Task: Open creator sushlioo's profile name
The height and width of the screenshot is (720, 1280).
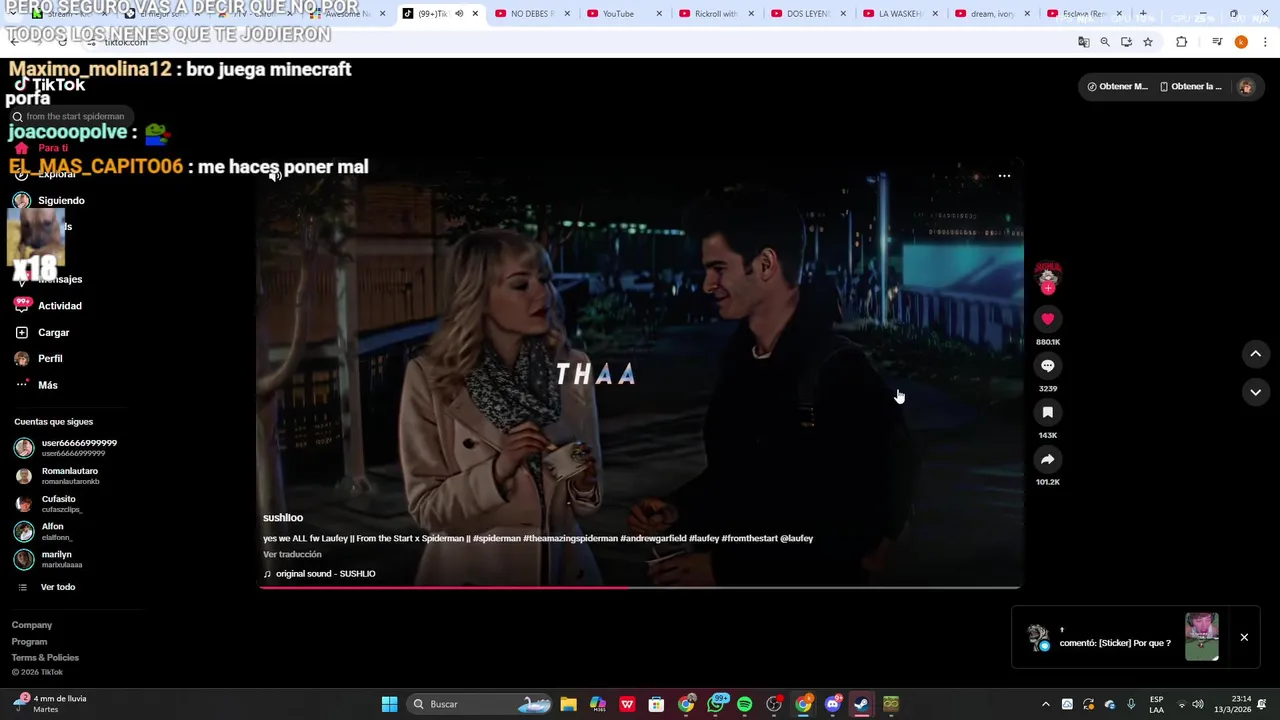Action: [283, 517]
